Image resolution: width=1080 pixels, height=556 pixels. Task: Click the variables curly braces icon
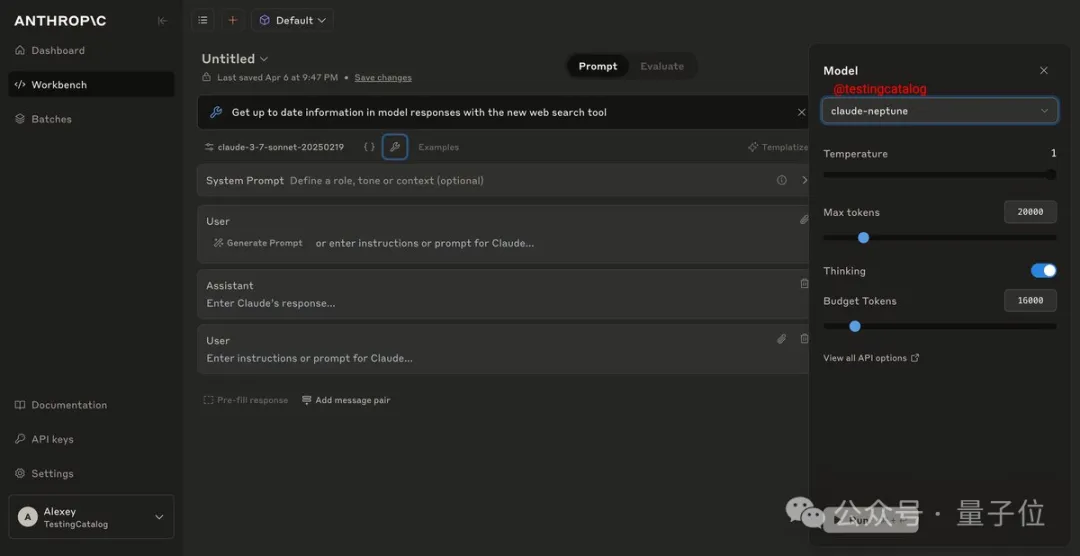click(x=369, y=147)
